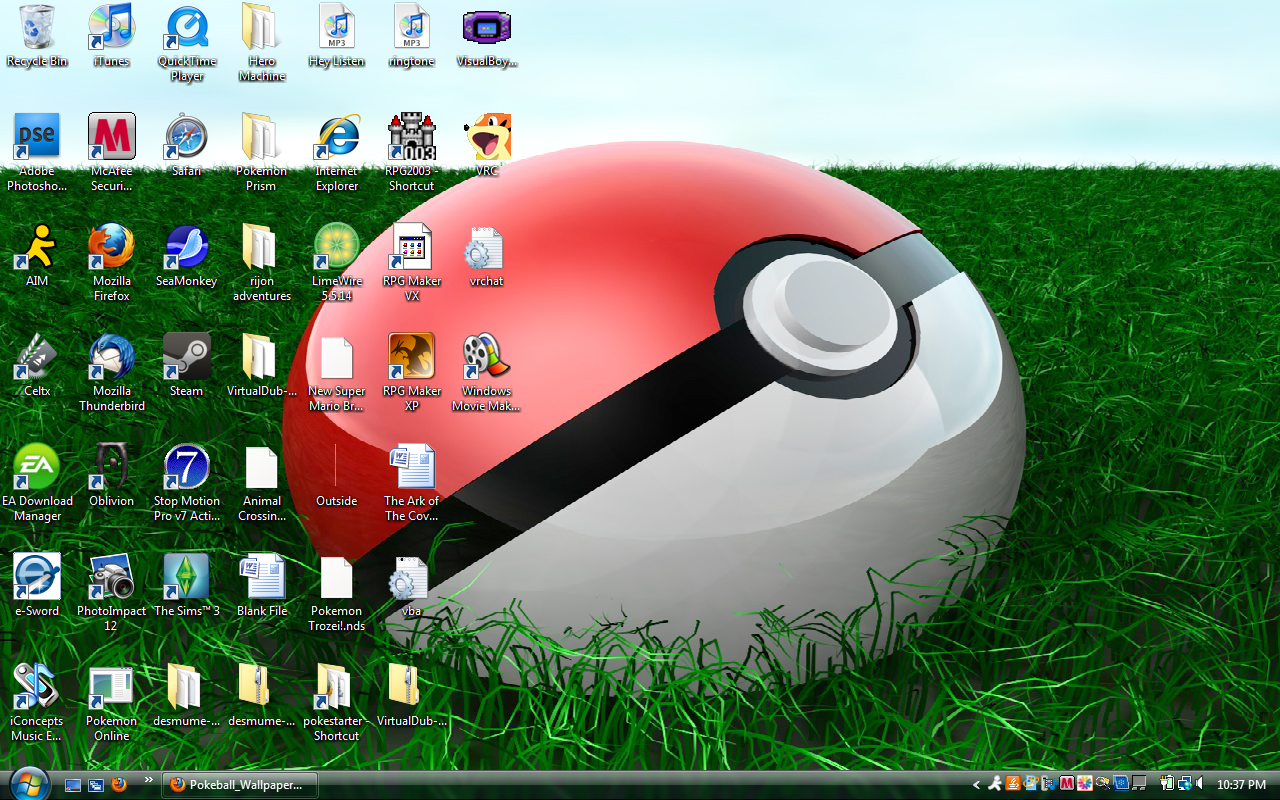Click the 10:37 PM taskbar clock
The height and width of the screenshot is (800, 1280).
pos(1242,785)
